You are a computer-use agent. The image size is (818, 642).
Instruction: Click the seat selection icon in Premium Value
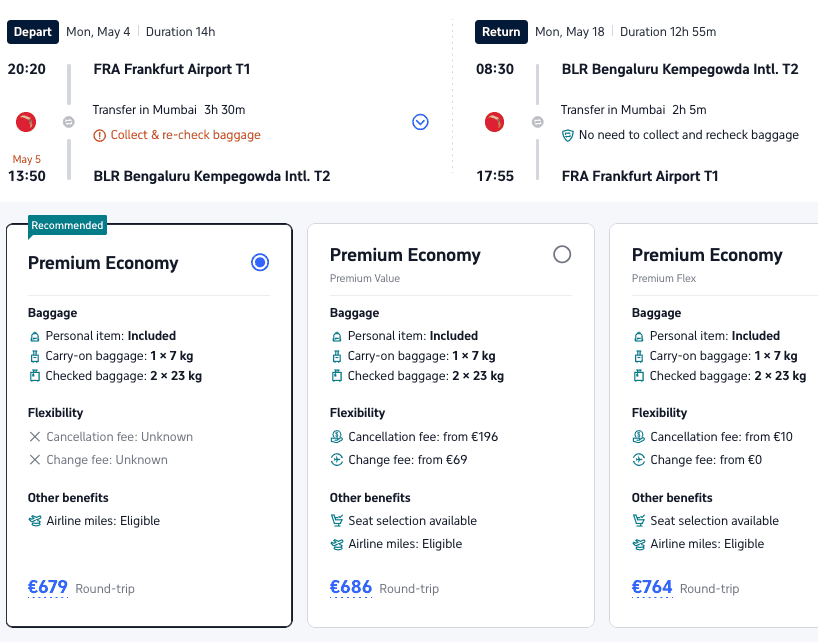coord(337,521)
